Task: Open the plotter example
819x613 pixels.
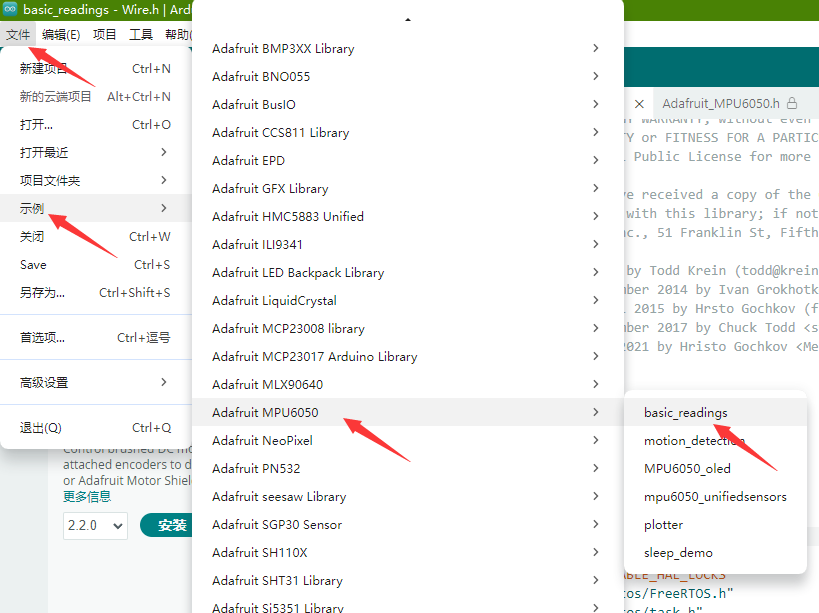Action: point(715,524)
